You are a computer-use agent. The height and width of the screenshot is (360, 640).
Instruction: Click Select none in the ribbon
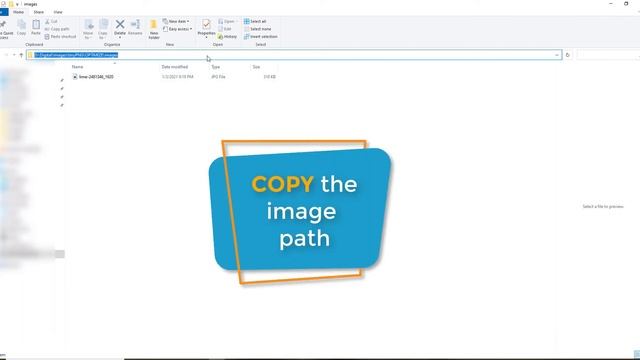click(x=258, y=29)
